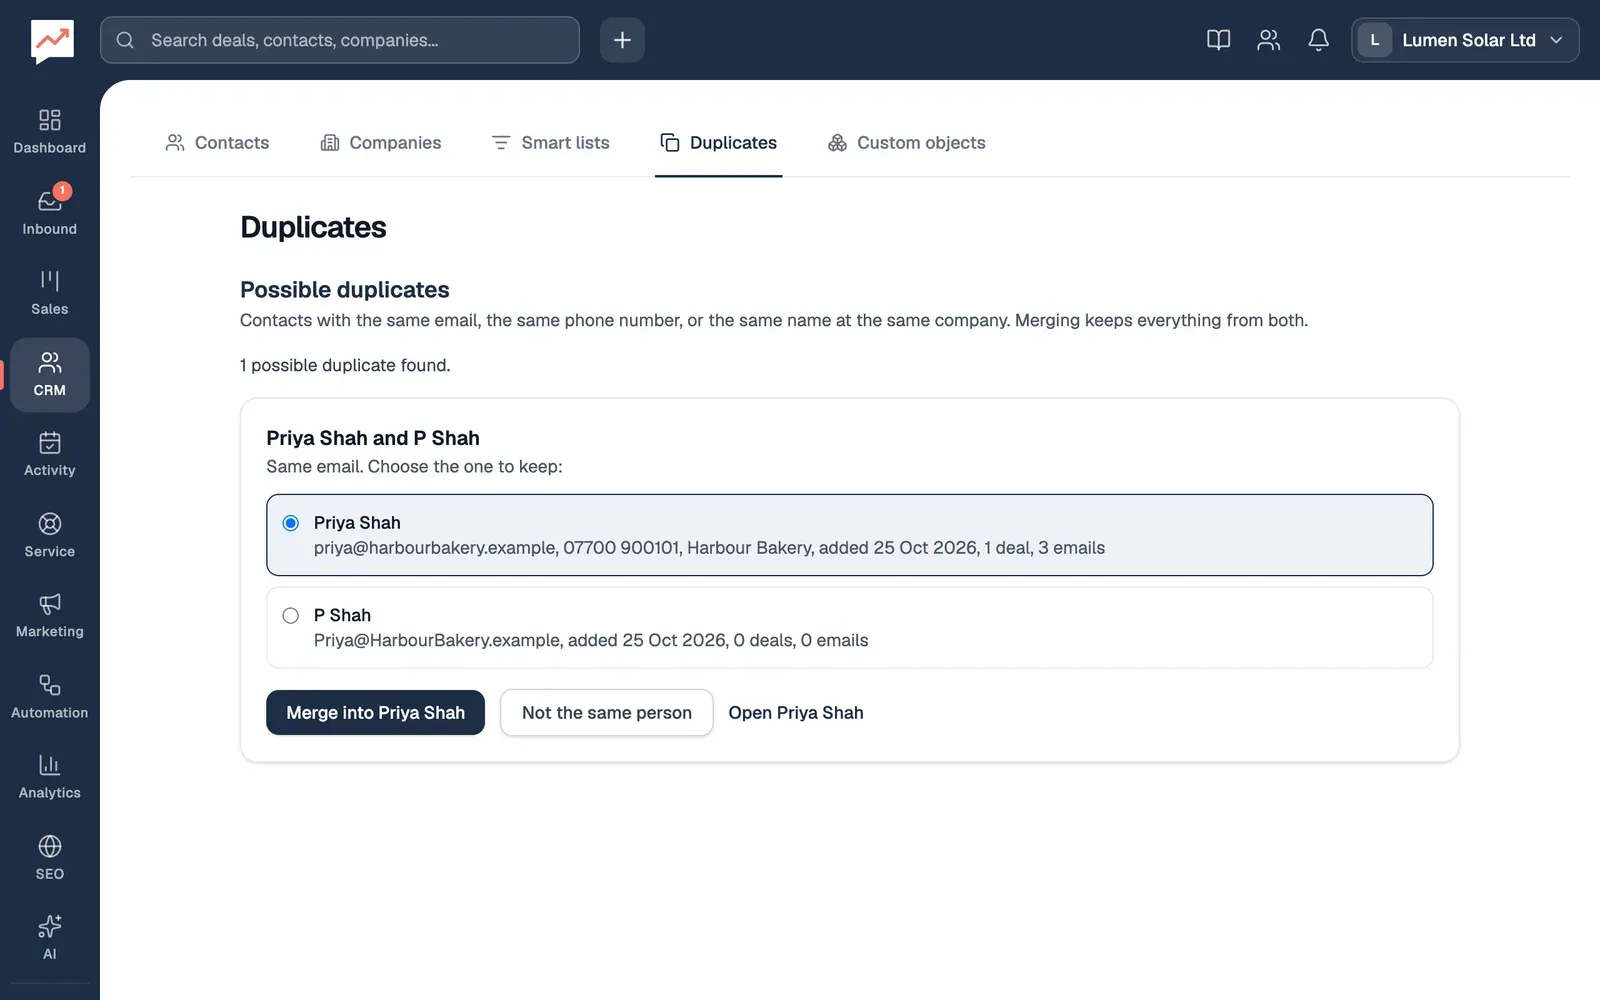
Task: Open the CRM section
Action: pos(50,375)
